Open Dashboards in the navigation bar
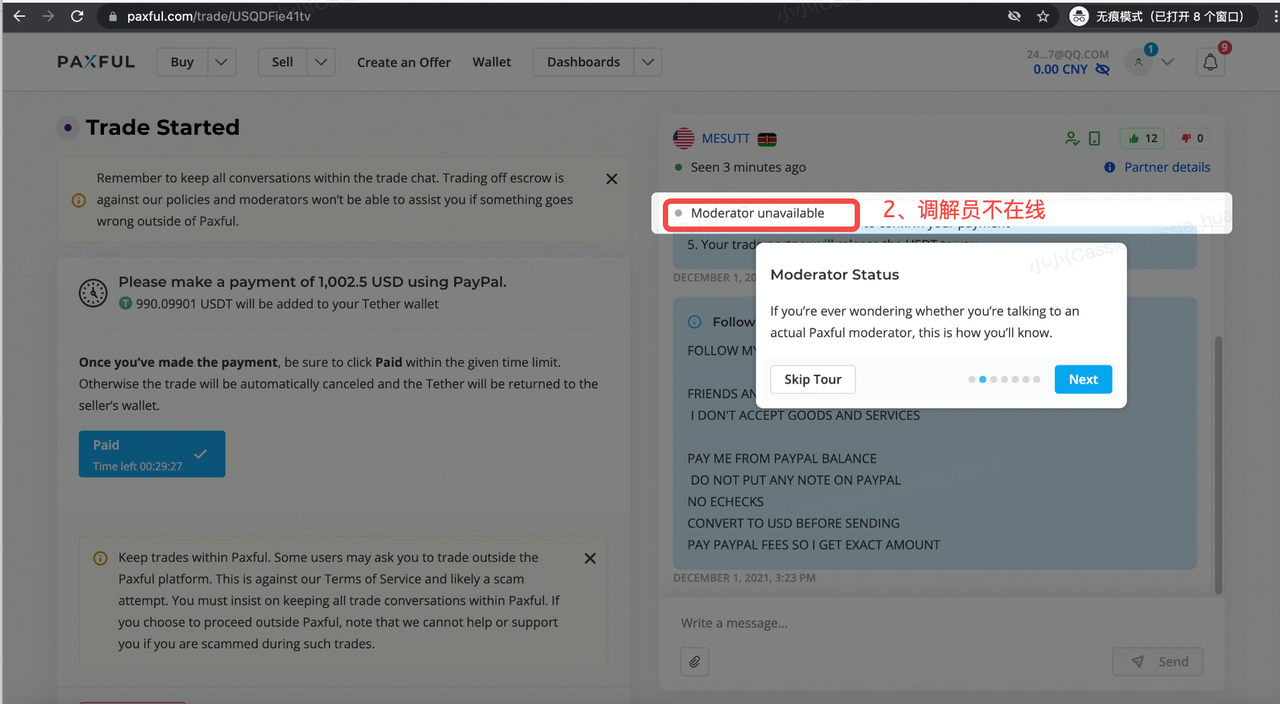This screenshot has width=1280, height=704. coord(584,62)
